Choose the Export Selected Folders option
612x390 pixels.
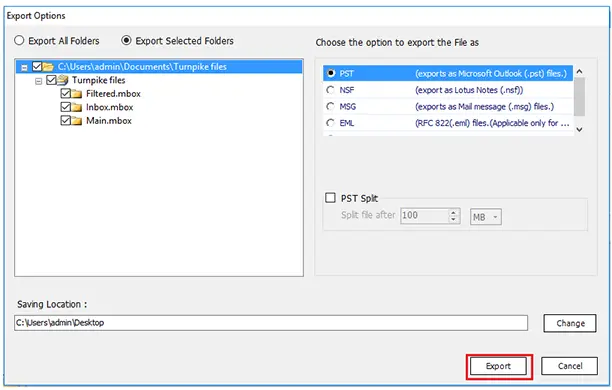pos(126,40)
